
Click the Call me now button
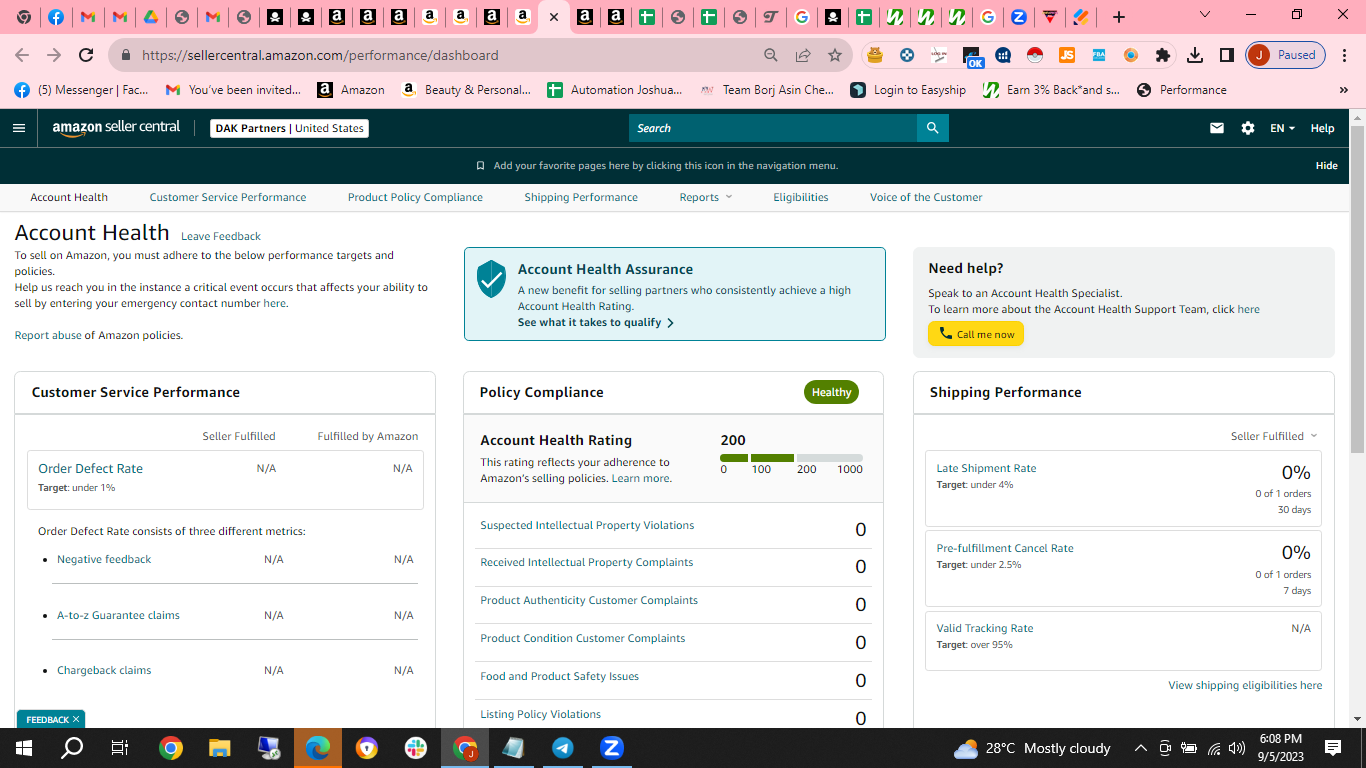tap(976, 334)
